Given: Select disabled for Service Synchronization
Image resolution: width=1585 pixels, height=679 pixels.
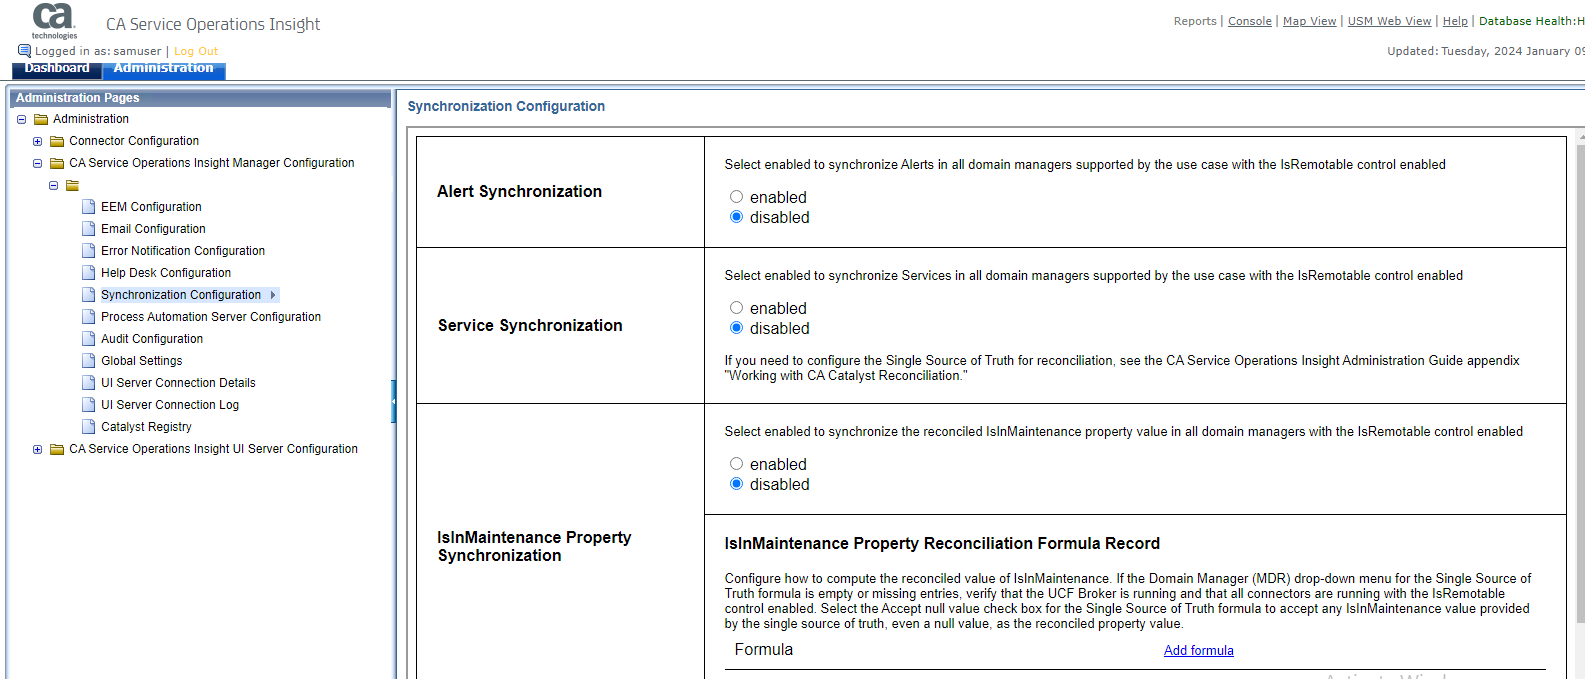Looking at the screenshot, I should tap(736, 328).
